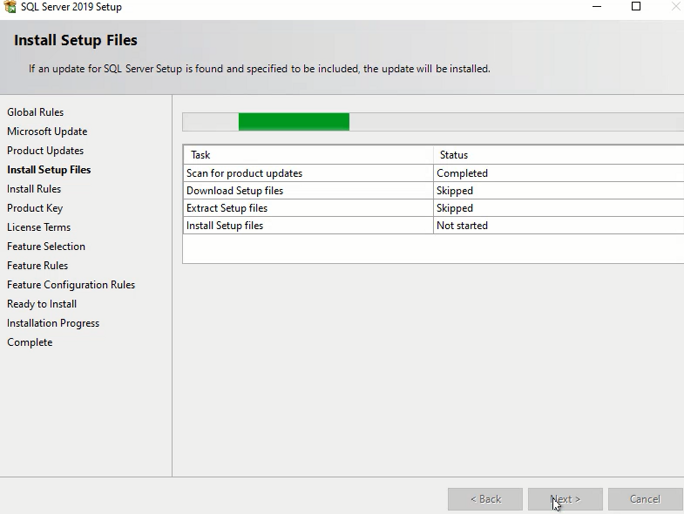Select License Terms step in sidebar
The height and width of the screenshot is (514, 684).
pyautogui.click(x=39, y=227)
